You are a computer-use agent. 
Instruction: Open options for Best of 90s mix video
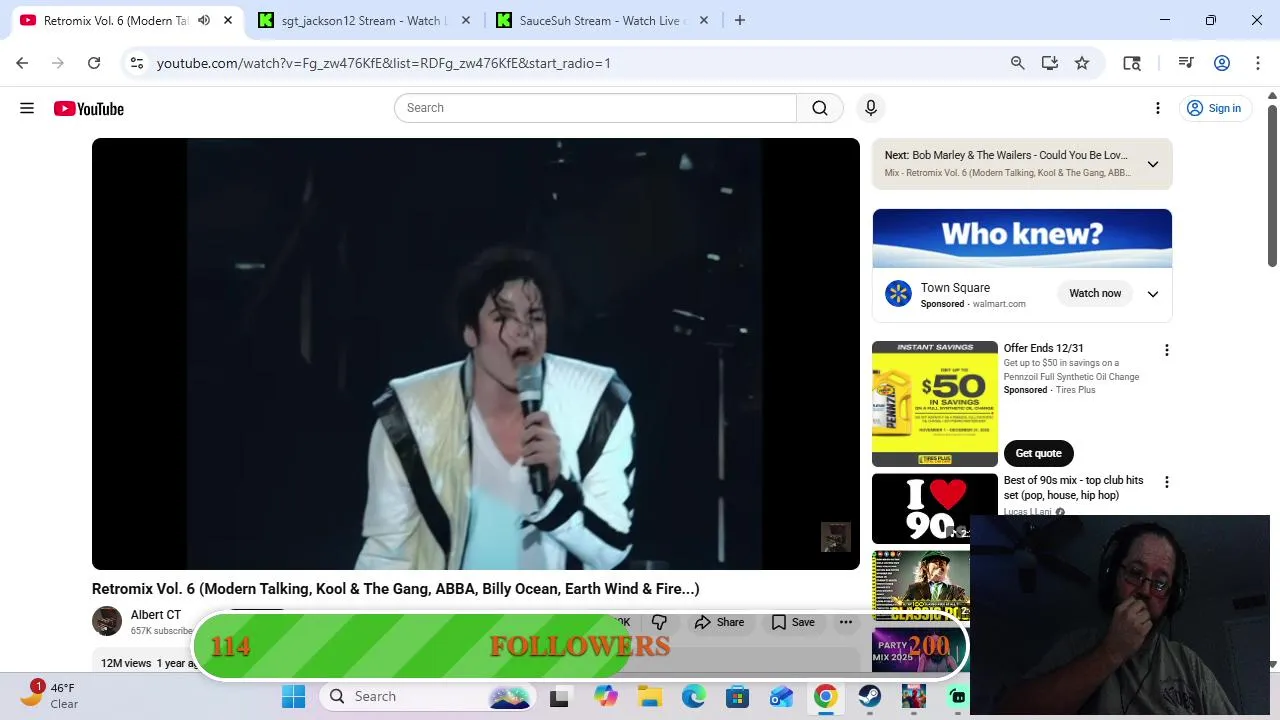[x=1166, y=482]
